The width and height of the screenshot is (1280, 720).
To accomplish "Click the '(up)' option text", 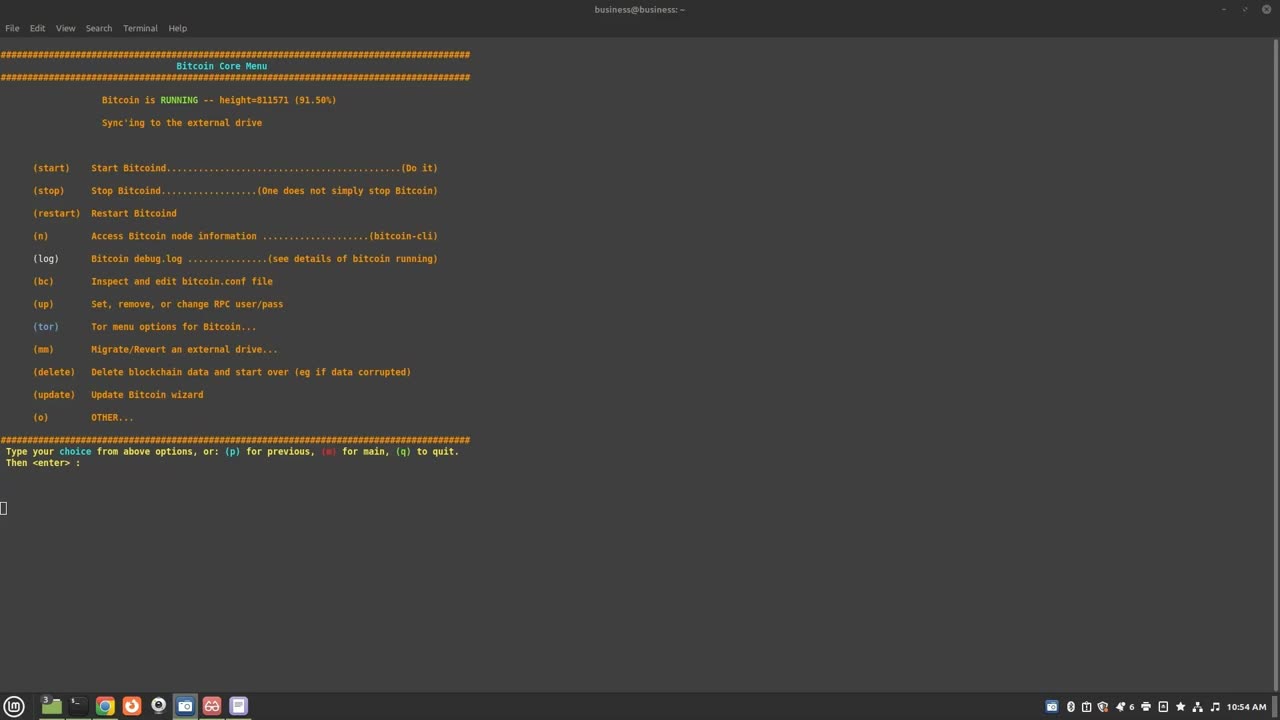I will pyautogui.click(x=43, y=304).
